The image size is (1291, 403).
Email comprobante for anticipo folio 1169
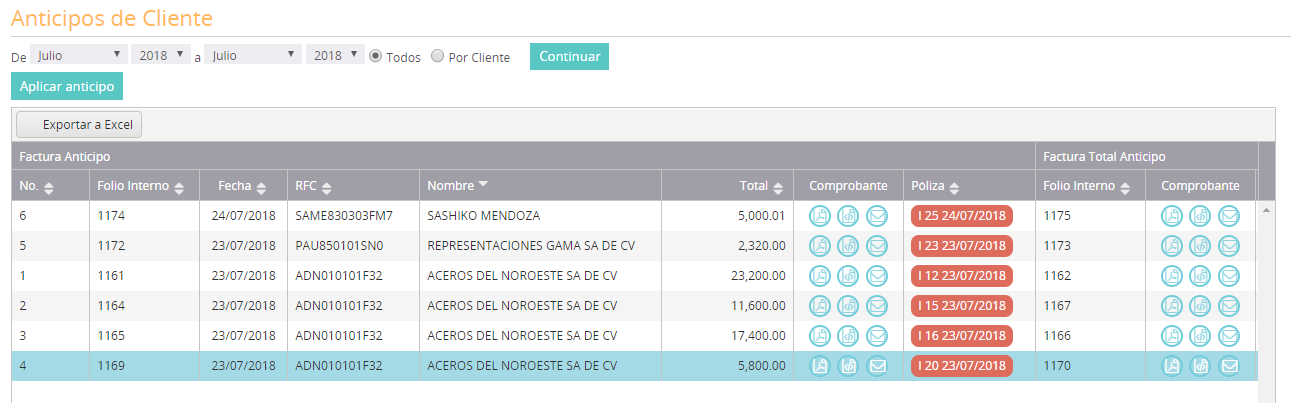[x=877, y=366]
